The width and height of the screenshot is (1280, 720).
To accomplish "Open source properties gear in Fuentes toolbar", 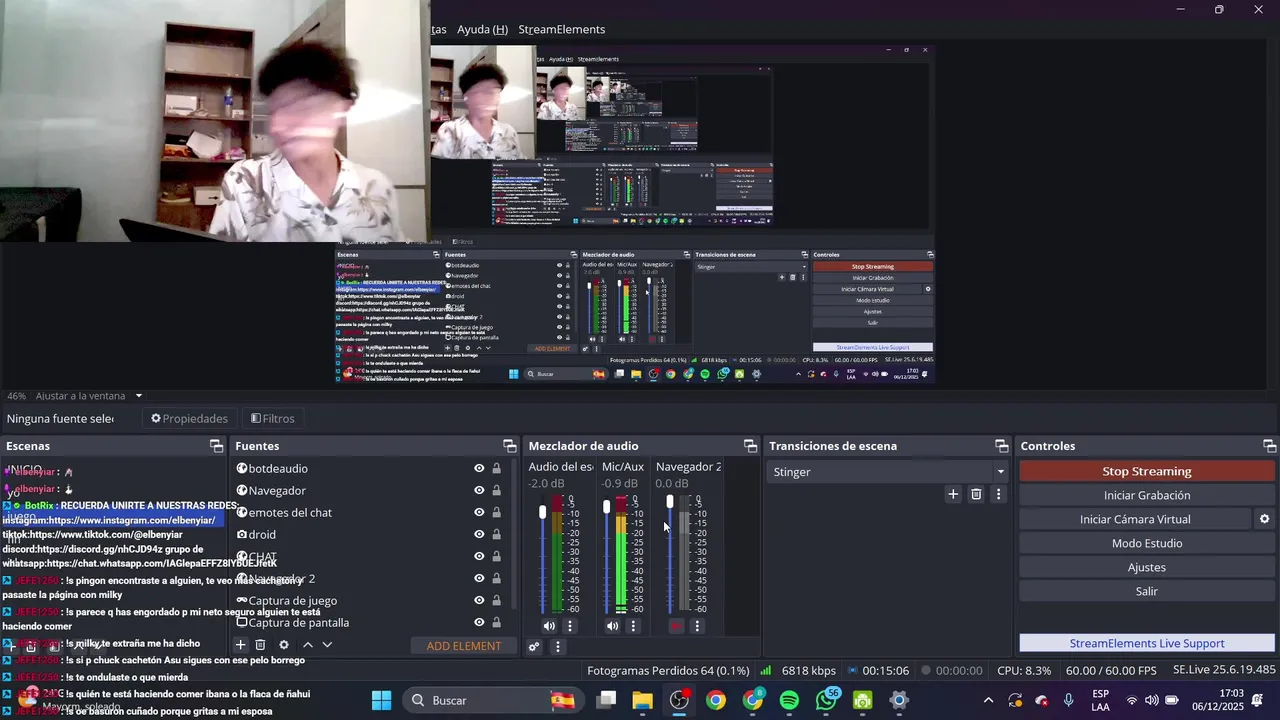I will click(x=284, y=646).
